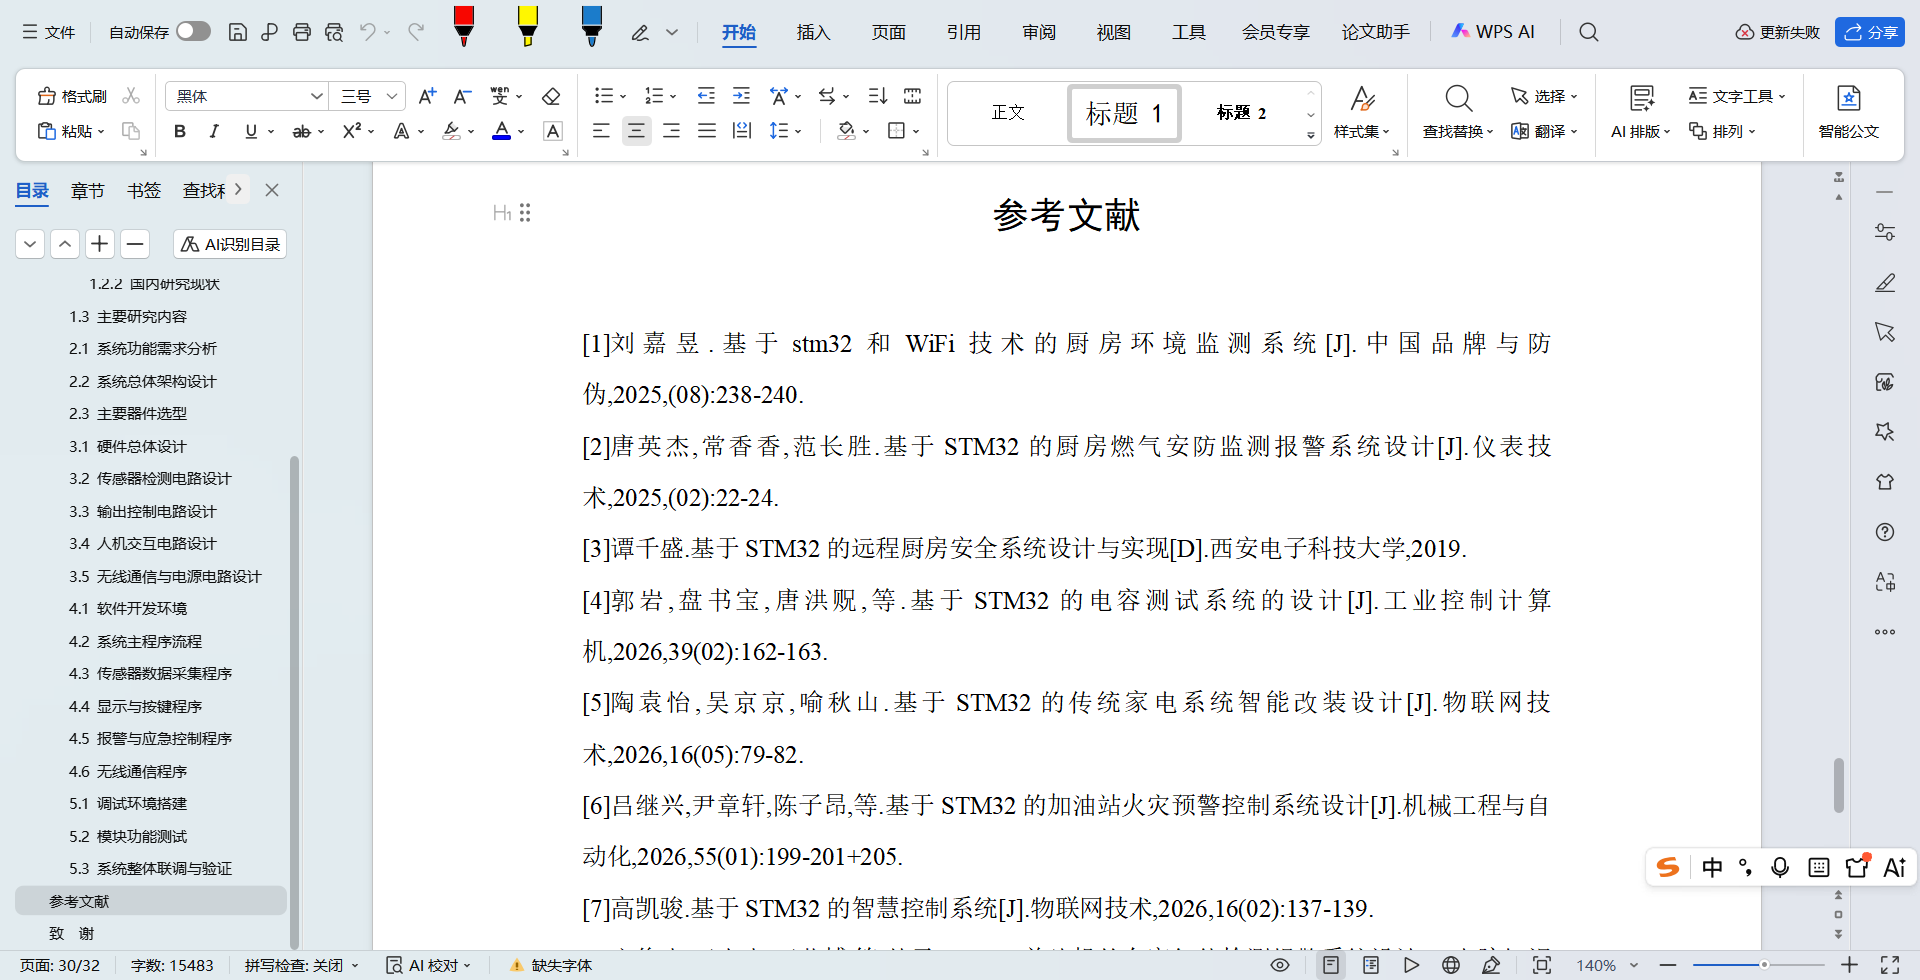The width and height of the screenshot is (1920, 980).
Task: Click the Save document icon
Action: point(237,32)
